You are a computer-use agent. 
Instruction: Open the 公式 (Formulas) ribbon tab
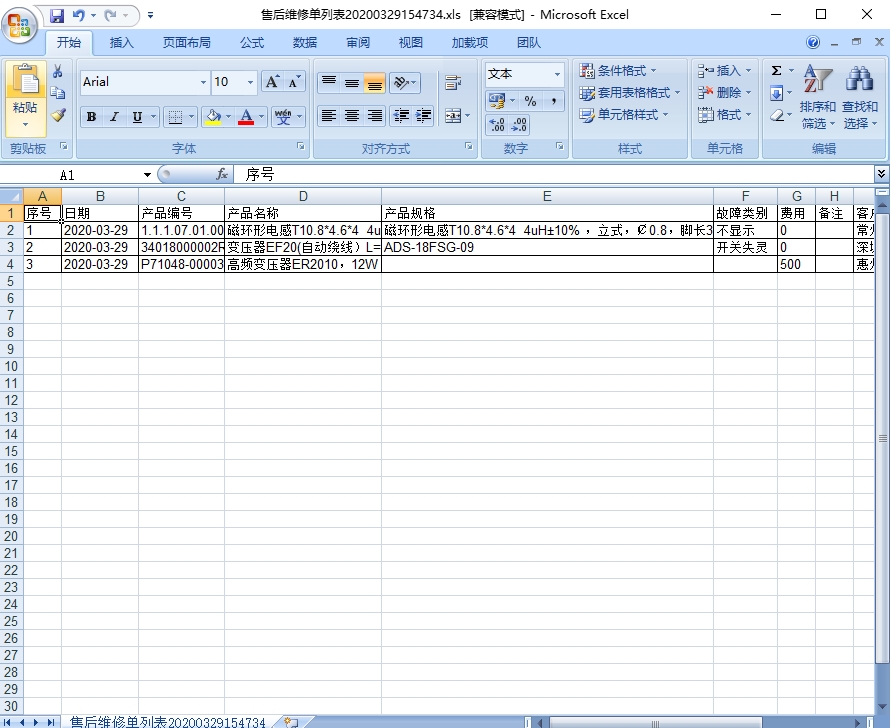click(x=252, y=42)
